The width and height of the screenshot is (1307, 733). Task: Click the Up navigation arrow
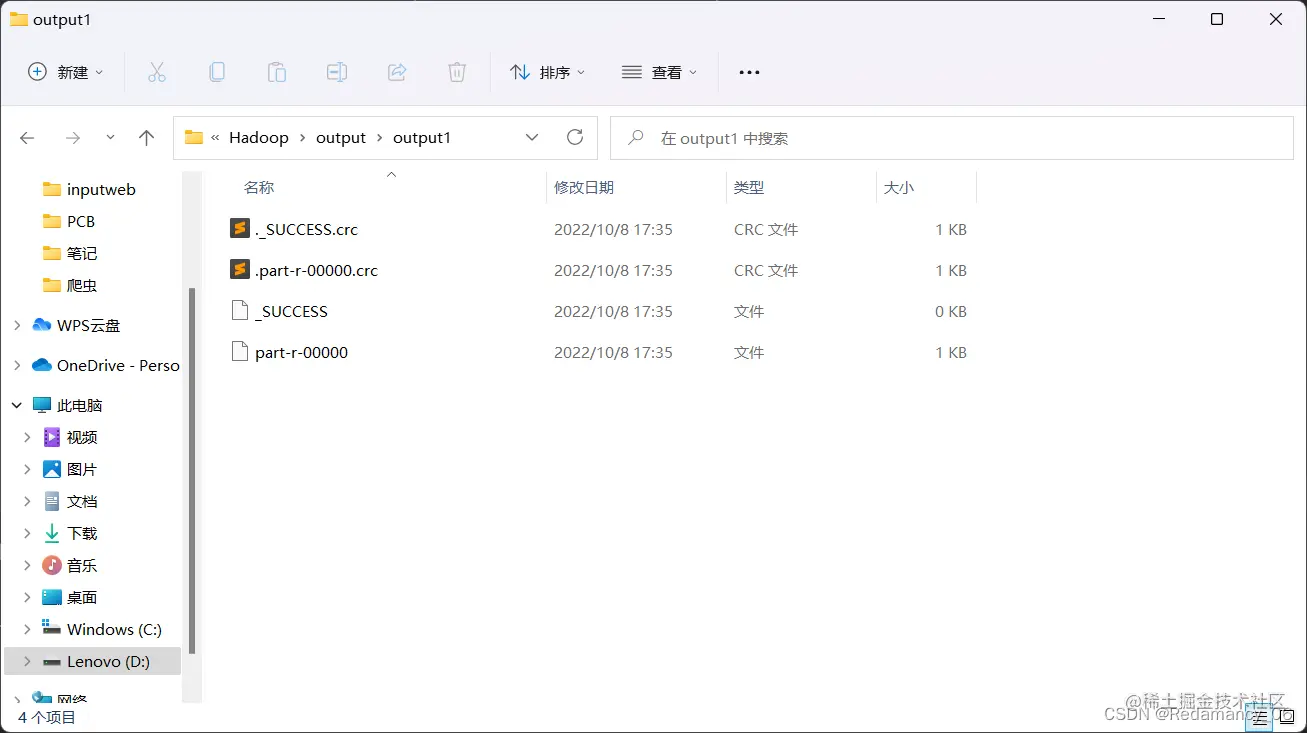pos(146,137)
